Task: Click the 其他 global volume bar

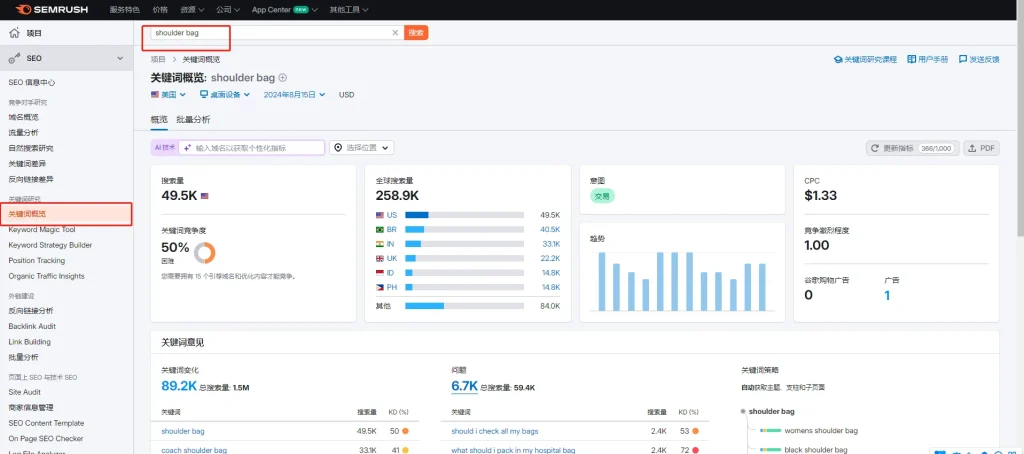Action: point(464,306)
